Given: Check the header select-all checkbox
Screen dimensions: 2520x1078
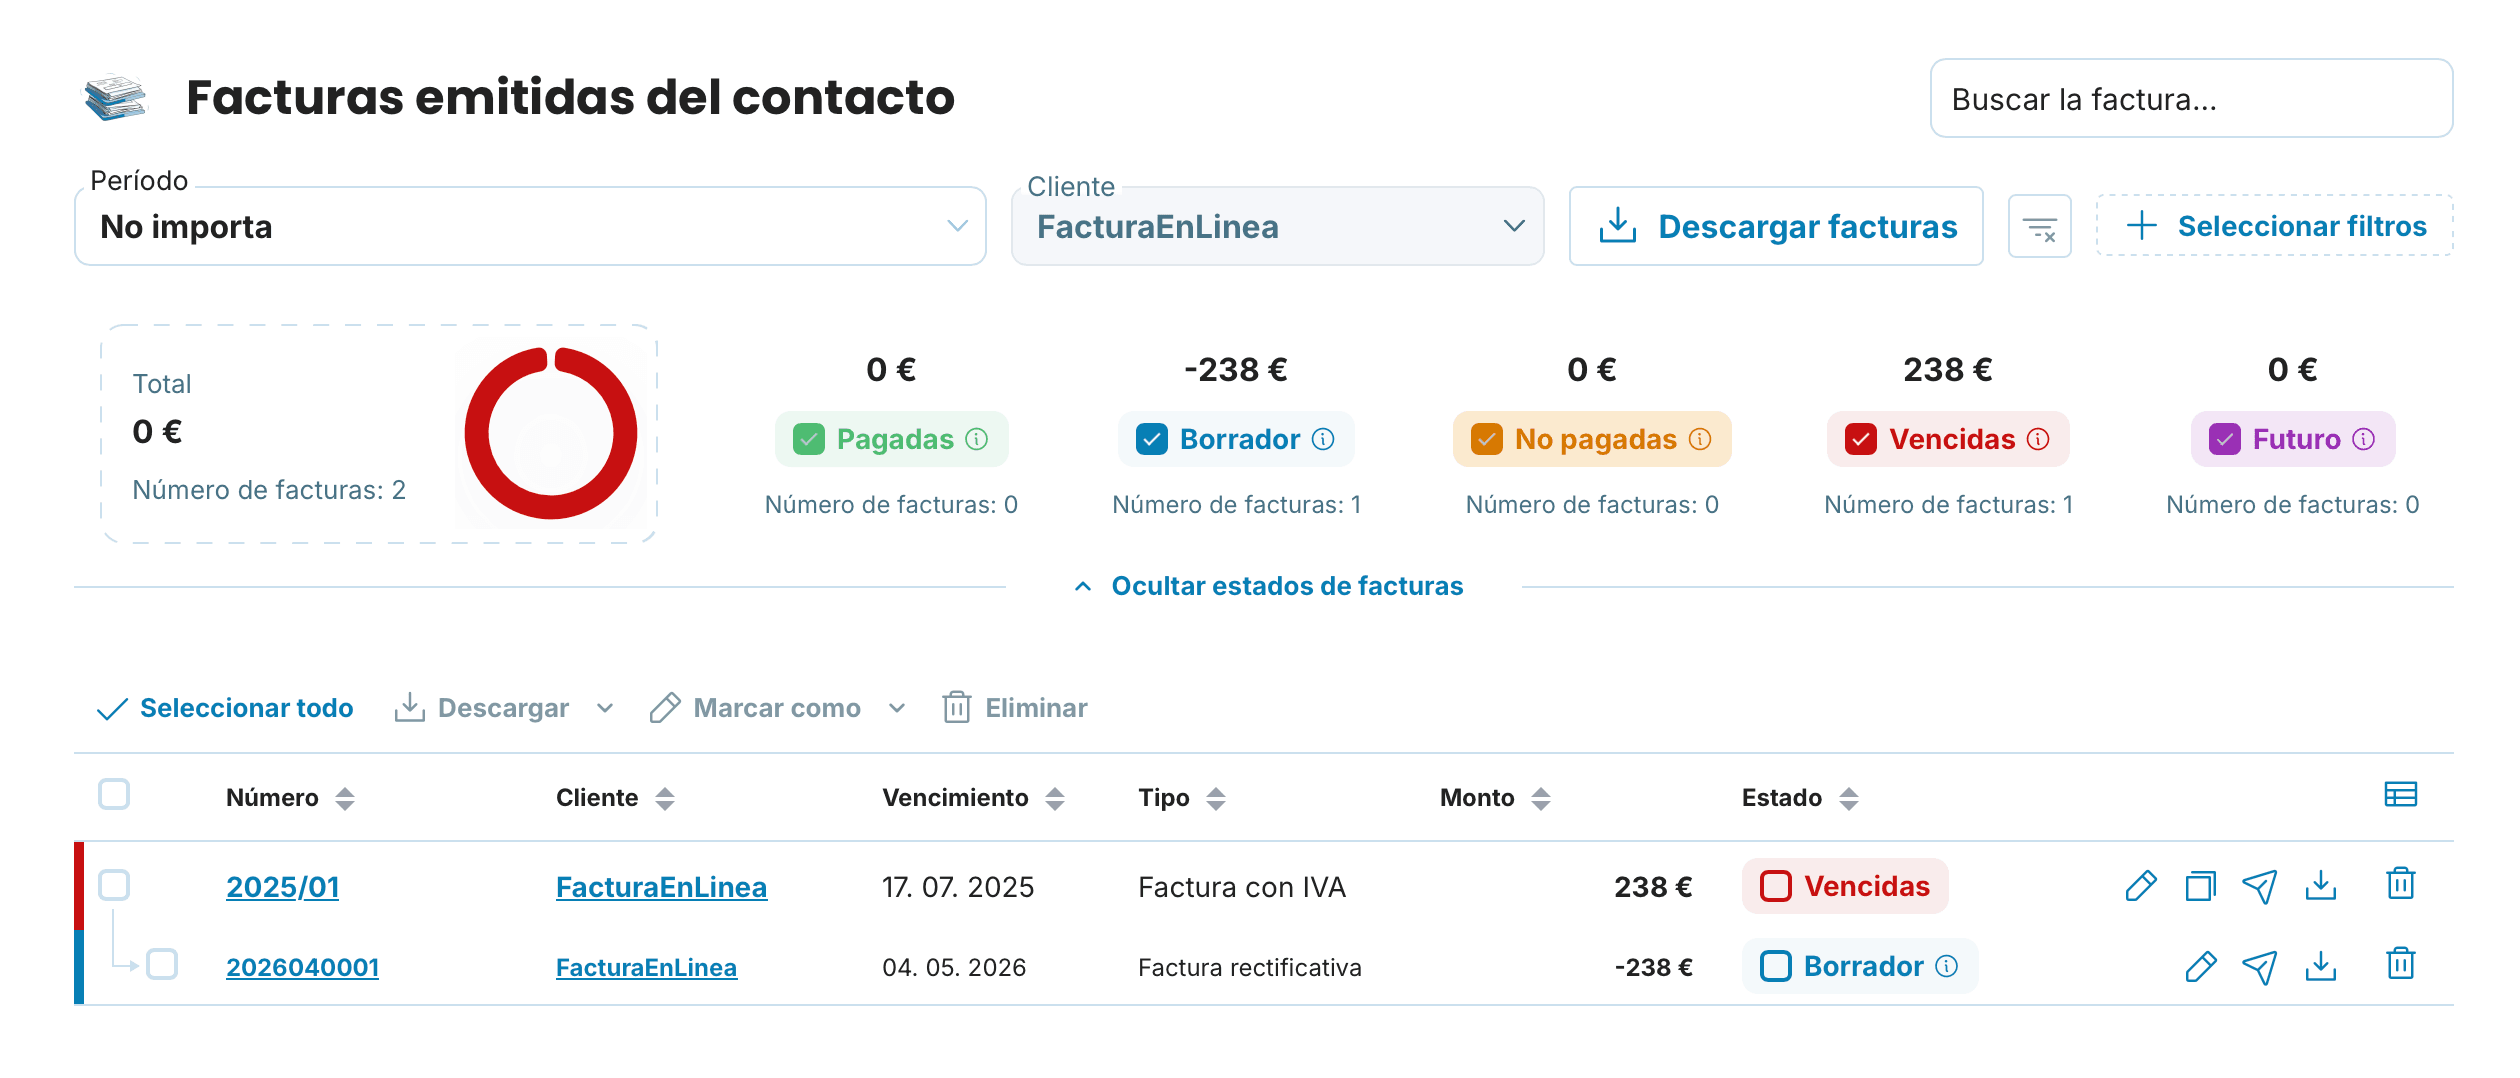Looking at the screenshot, I should pyautogui.click(x=114, y=795).
